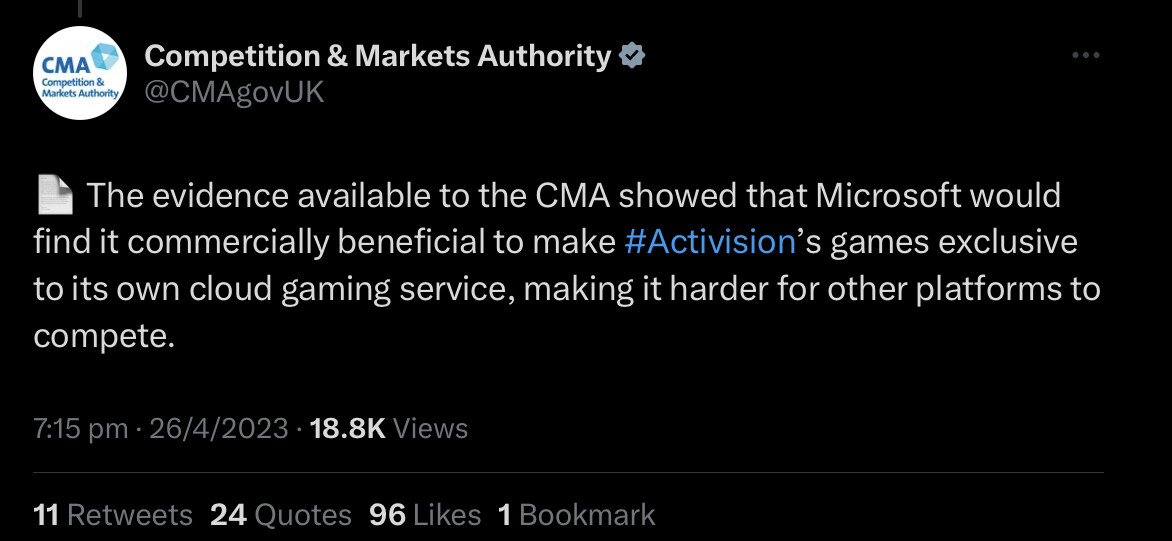Click the 1 Bookmark count
Viewport: 1172px width, 541px height.
coord(576,515)
